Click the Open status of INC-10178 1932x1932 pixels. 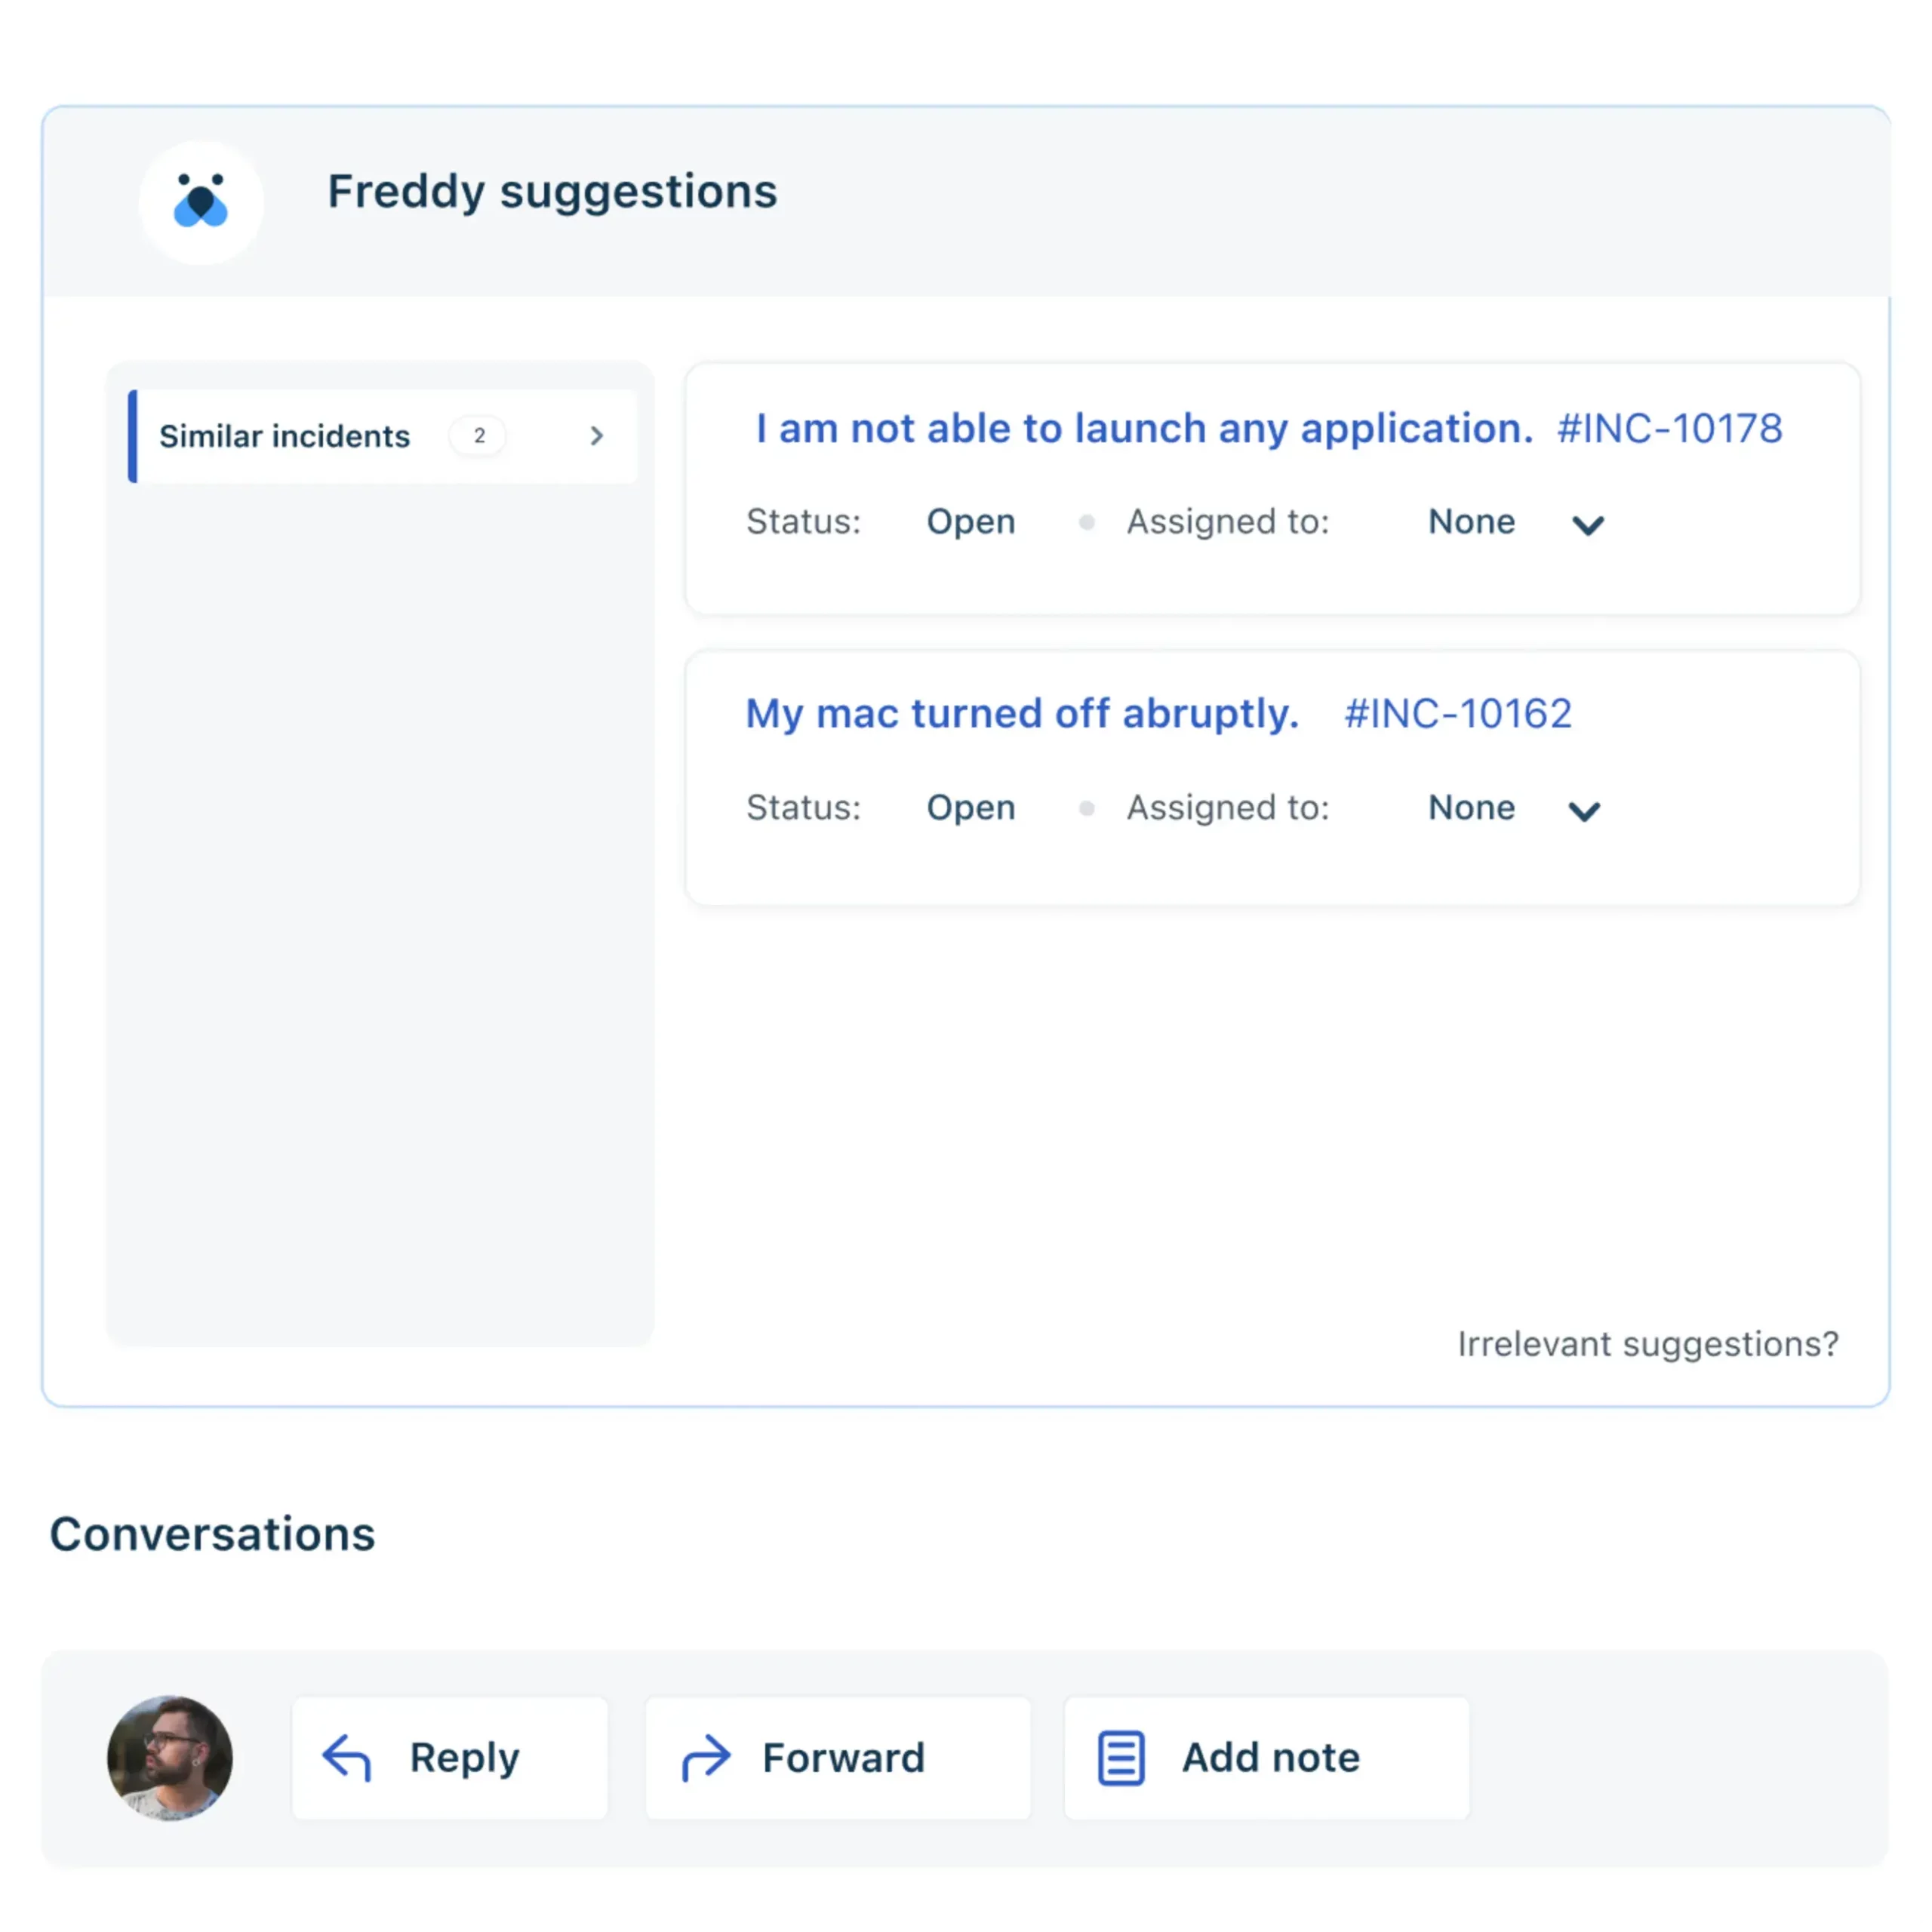pos(971,522)
